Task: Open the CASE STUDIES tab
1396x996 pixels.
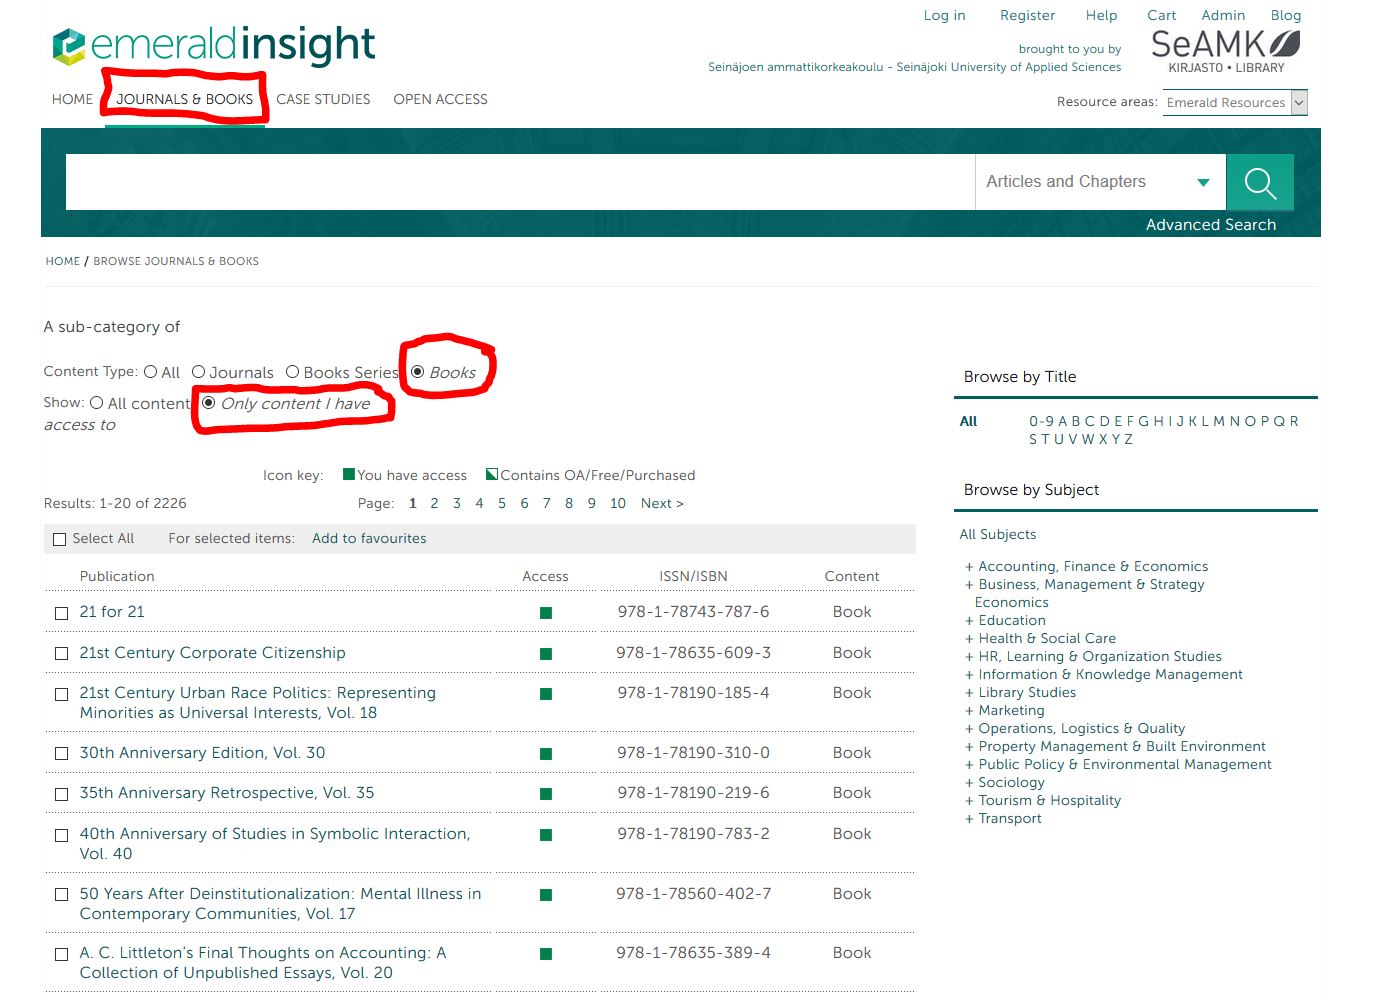Action: (x=323, y=99)
